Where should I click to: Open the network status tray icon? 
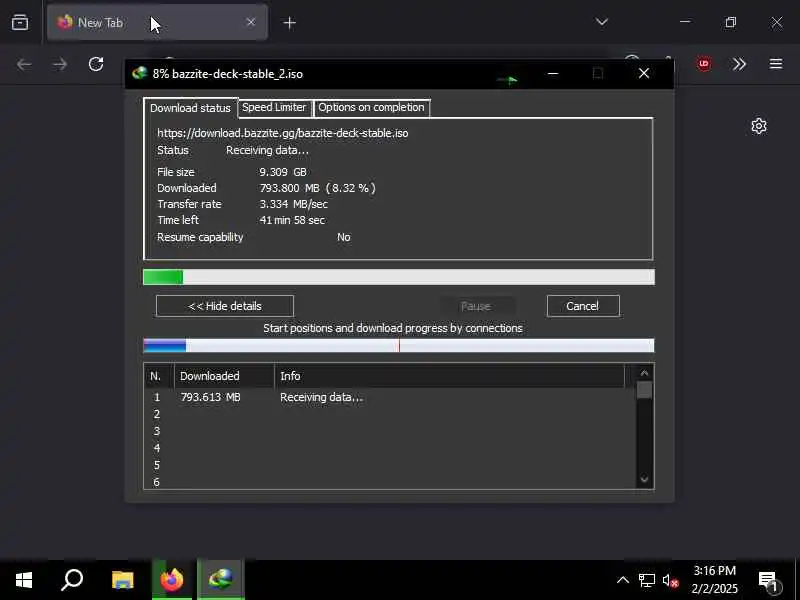tap(646, 580)
